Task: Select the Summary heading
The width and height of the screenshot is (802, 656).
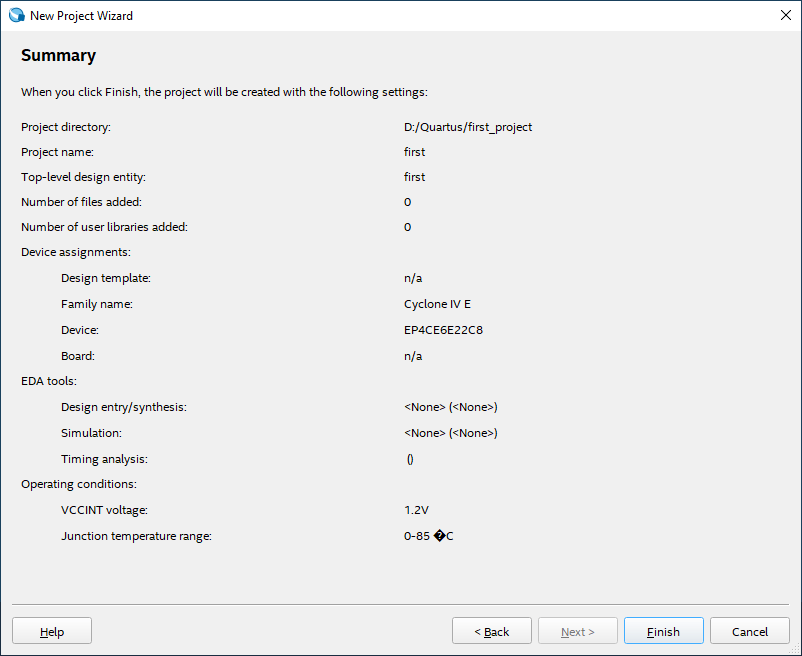Action: (59, 56)
